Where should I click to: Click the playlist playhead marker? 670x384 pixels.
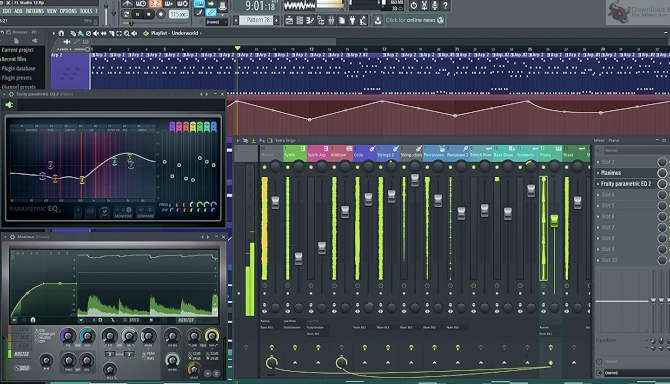click(238, 48)
